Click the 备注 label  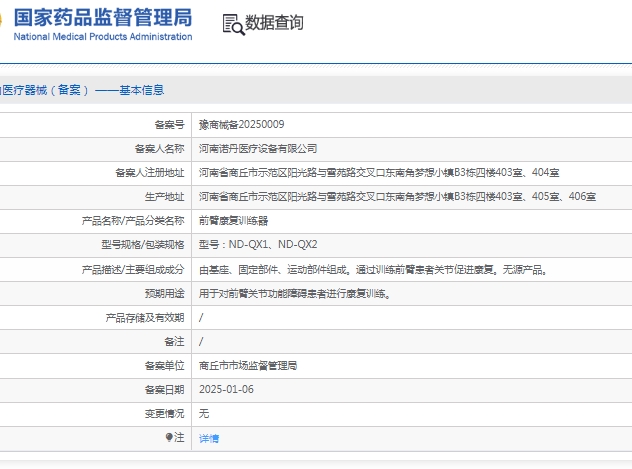point(175,342)
